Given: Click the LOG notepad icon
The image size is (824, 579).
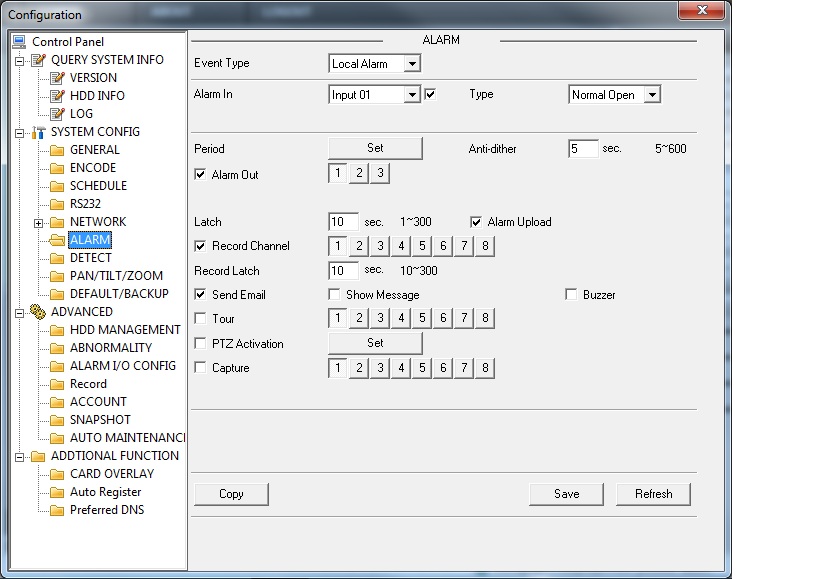Looking at the screenshot, I should coord(57,114).
